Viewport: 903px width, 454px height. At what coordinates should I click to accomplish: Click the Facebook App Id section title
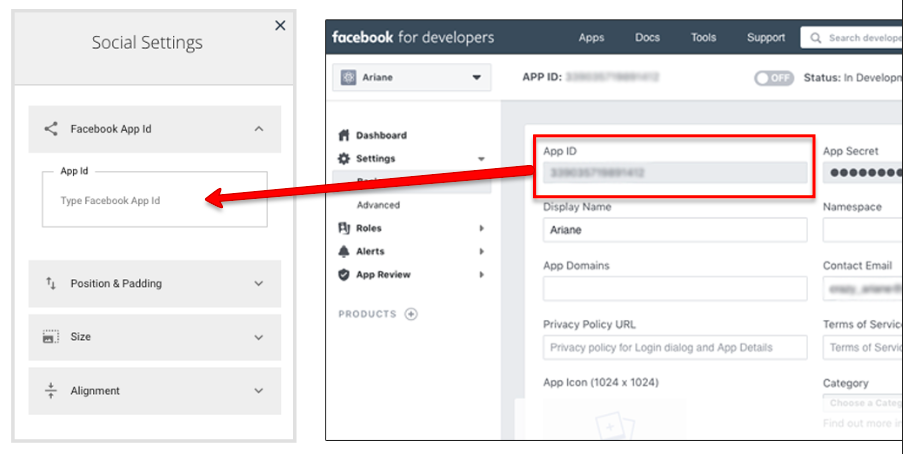pyautogui.click(x=111, y=129)
